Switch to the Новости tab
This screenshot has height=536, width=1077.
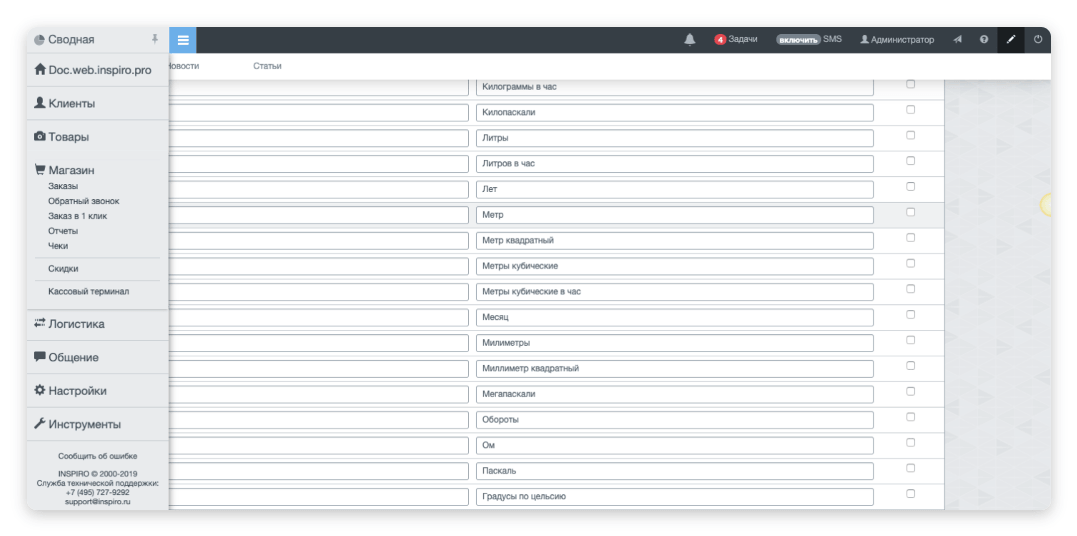click(183, 66)
